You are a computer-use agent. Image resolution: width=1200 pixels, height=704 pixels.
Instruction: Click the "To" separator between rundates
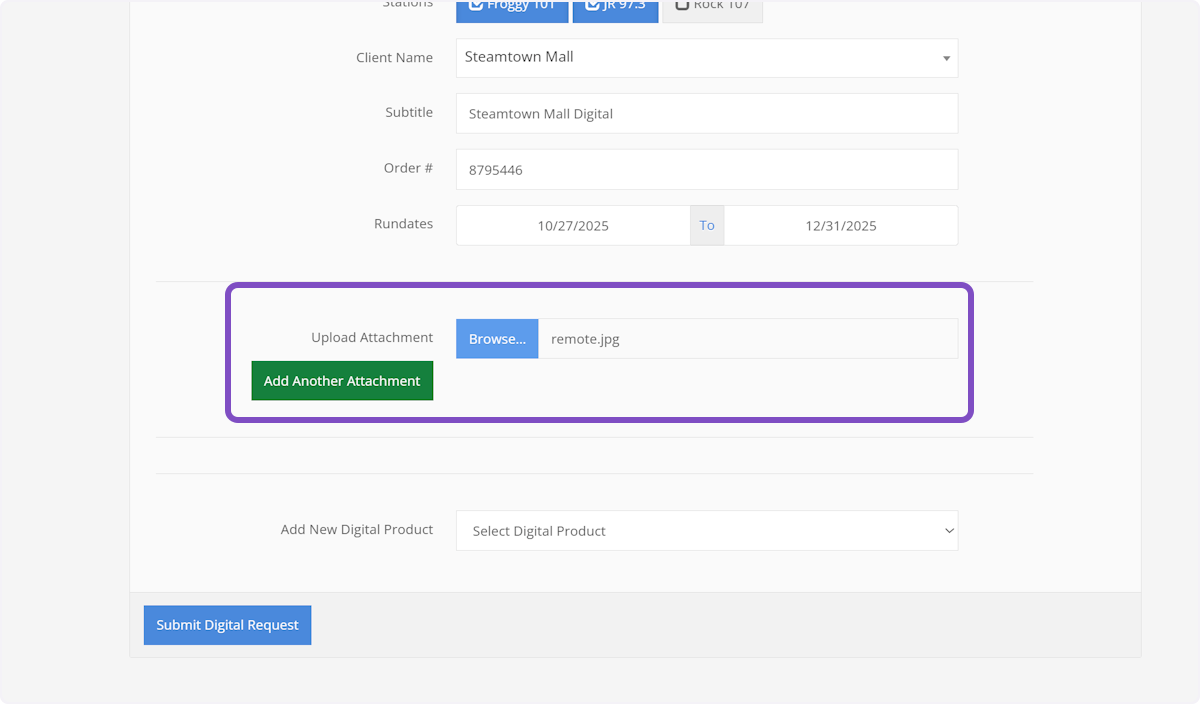pos(707,226)
